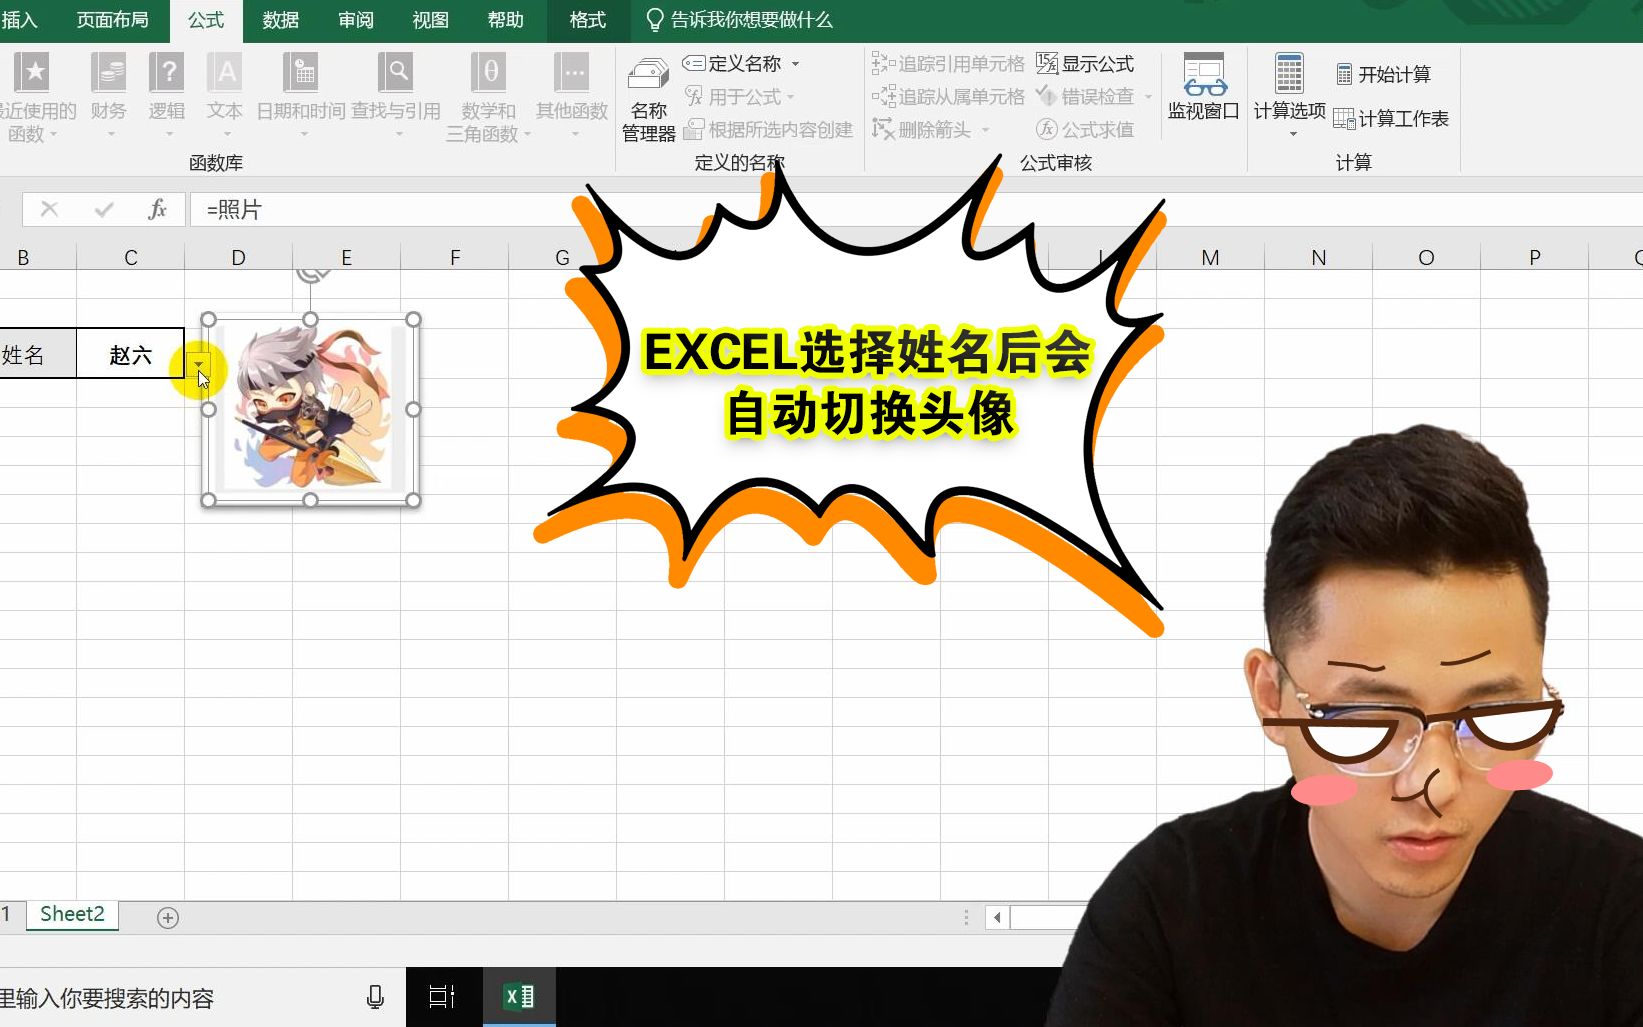Viewport: 1643px width, 1027px height.
Task: Click the lightbulb tell-me search icon
Action: coord(655,20)
